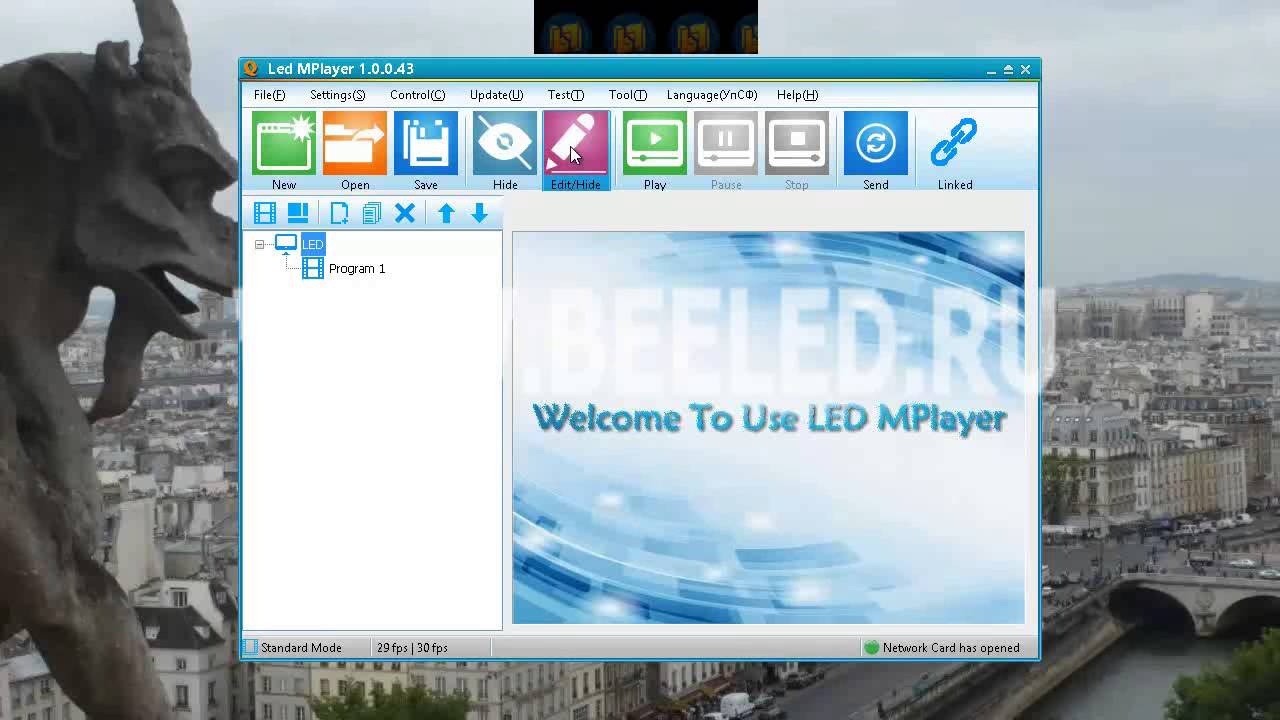Open the Update menu
The height and width of the screenshot is (720, 1280).
[x=497, y=95]
